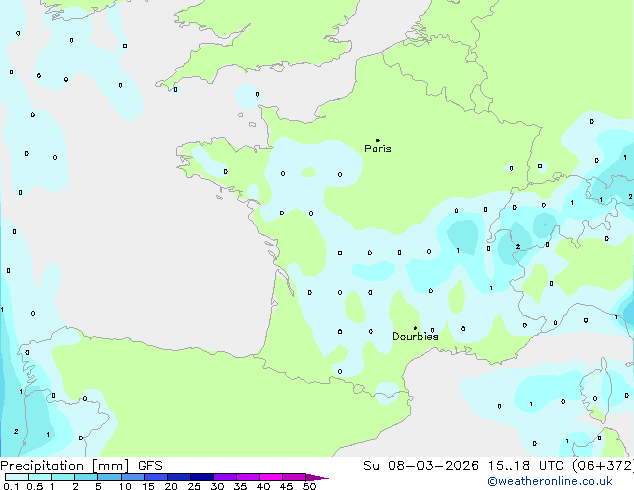Viewport: 634px width, 490px height.
Task: Select the magenta 40 to 45 legend swatch
Action: (x=271, y=477)
